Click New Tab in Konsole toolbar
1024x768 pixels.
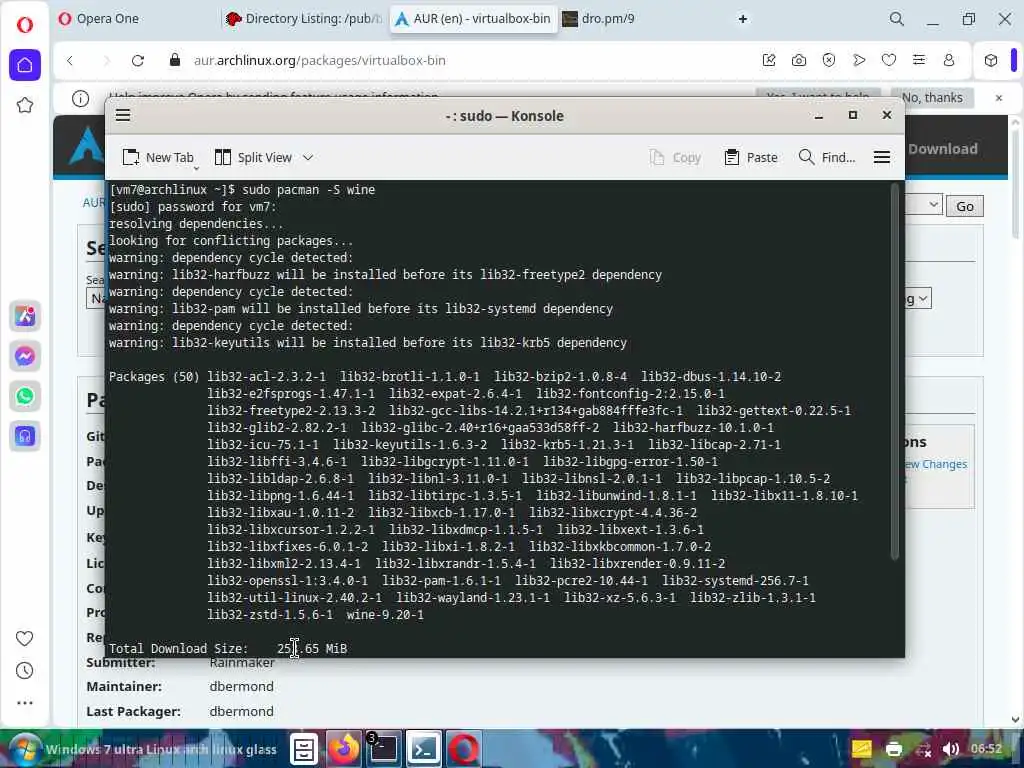point(159,157)
